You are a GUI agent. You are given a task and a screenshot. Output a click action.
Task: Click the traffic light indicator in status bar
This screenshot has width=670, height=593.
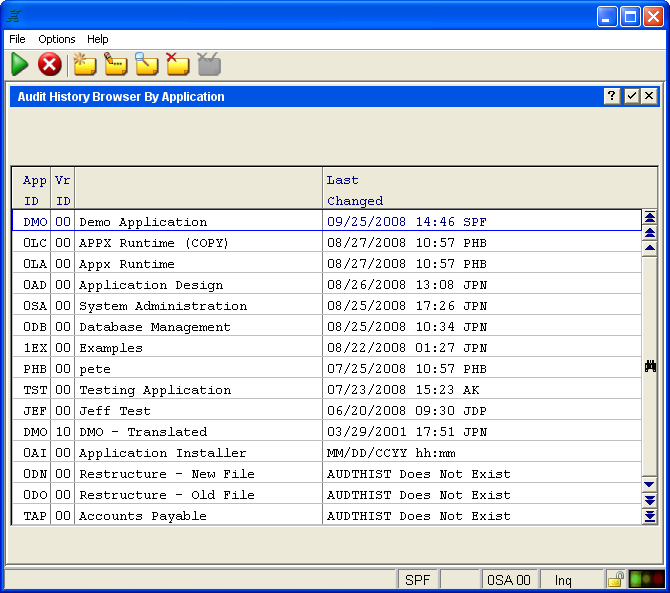647,579
